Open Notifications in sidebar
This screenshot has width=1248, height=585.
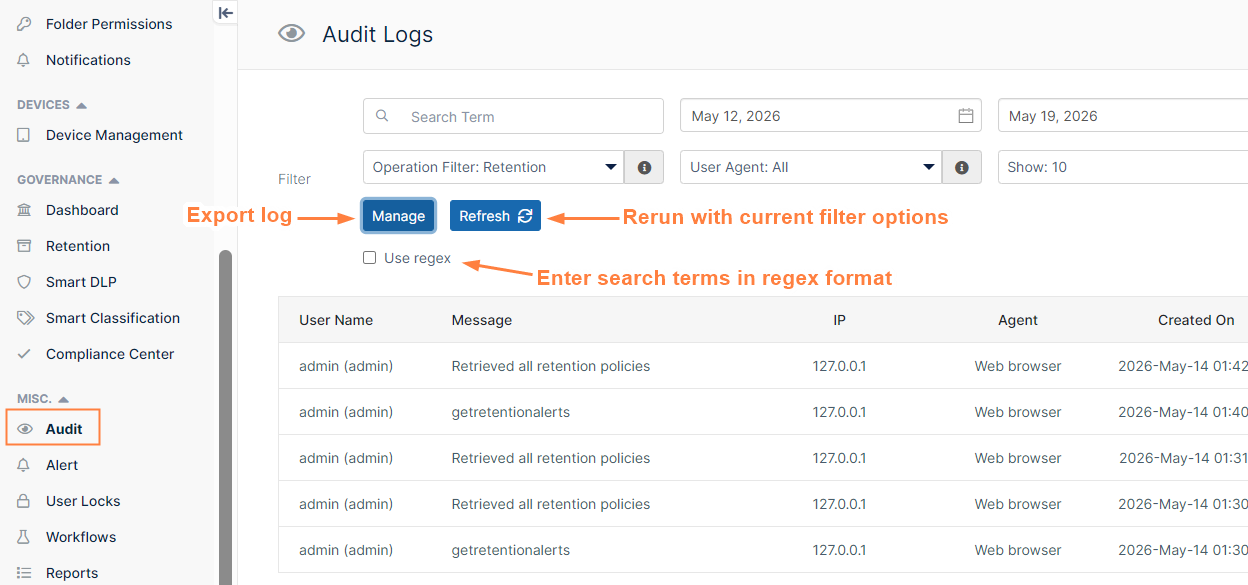pyautogui.click(x=88, y=60)
